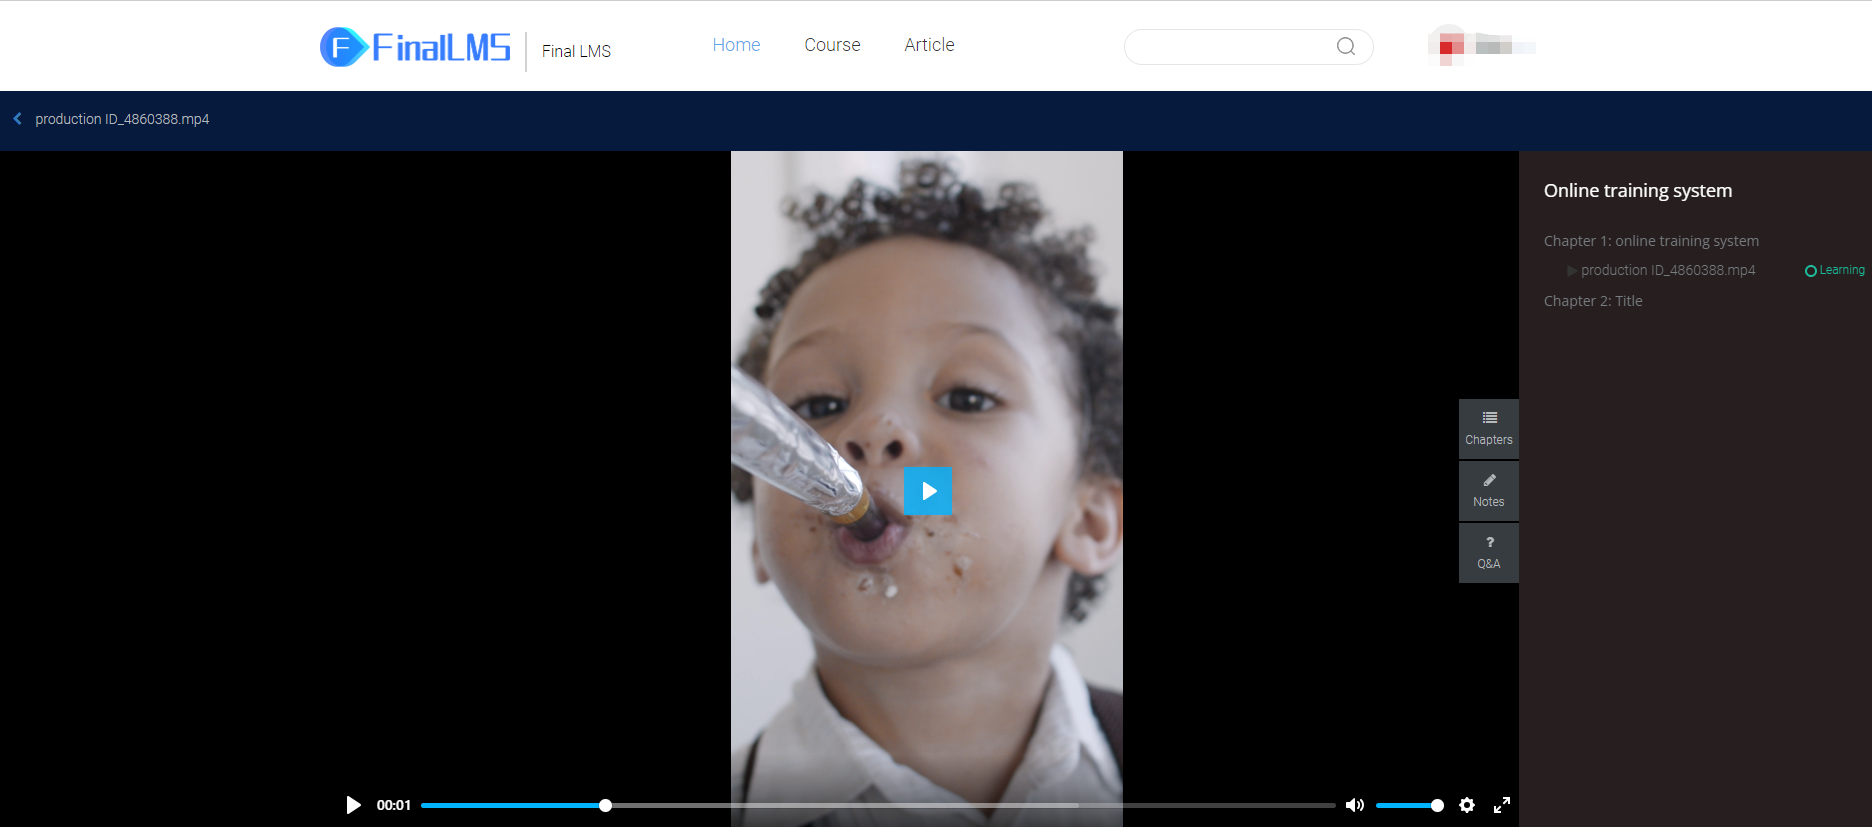Image resolution: width=1872 pixels, height=827 pixels.
Task: Click the production ID_4860388.mp4 title in header bar
Action: [x=122, y=119]
